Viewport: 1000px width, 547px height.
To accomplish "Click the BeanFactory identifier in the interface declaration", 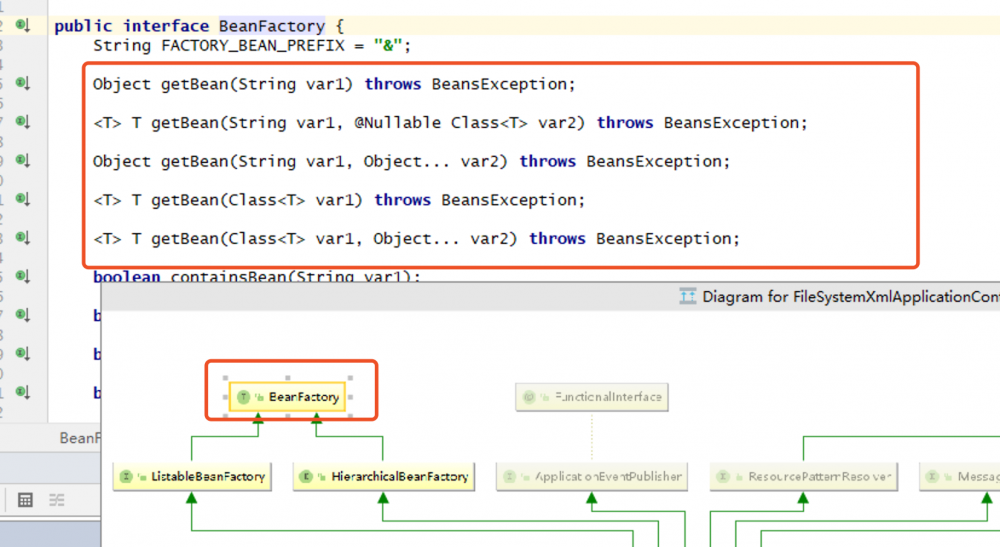I will coord(272,26).
